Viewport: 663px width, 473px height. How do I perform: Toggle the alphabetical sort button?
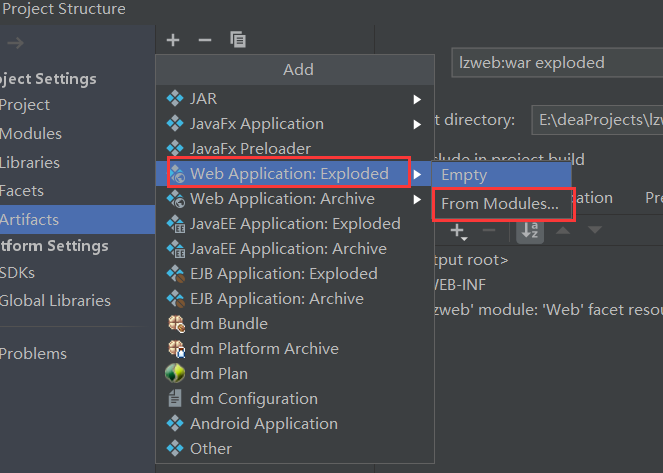530,230
